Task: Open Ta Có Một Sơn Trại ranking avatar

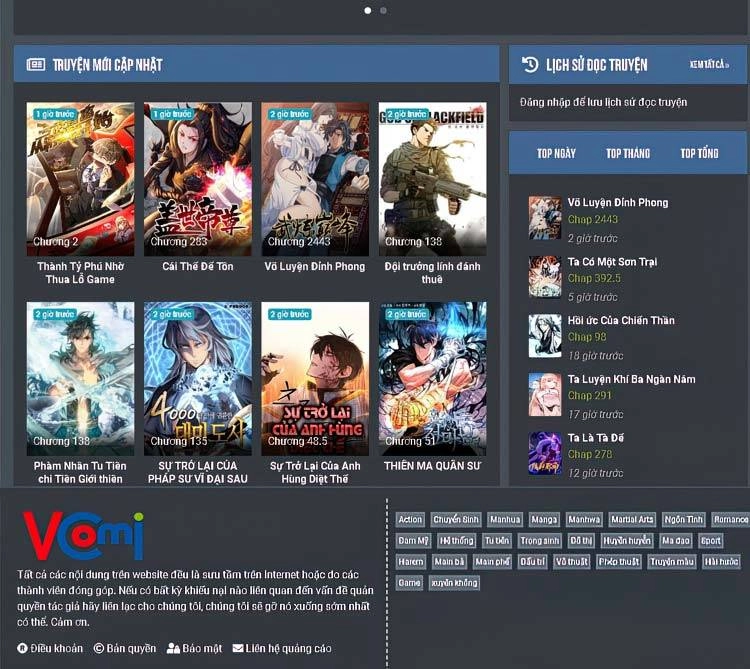Action: pyautogui.click(x=545, y=277)
